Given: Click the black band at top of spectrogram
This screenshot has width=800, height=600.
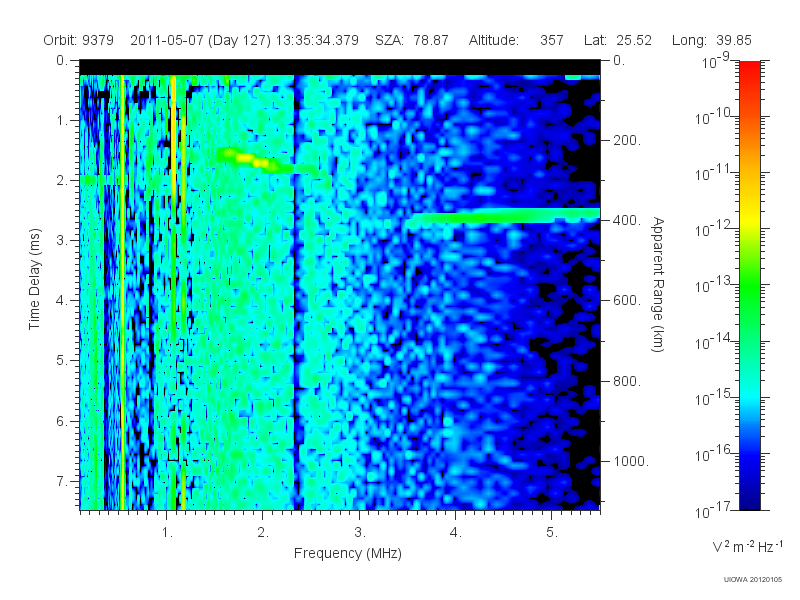Looking at the screenshot, I should 340,67.
